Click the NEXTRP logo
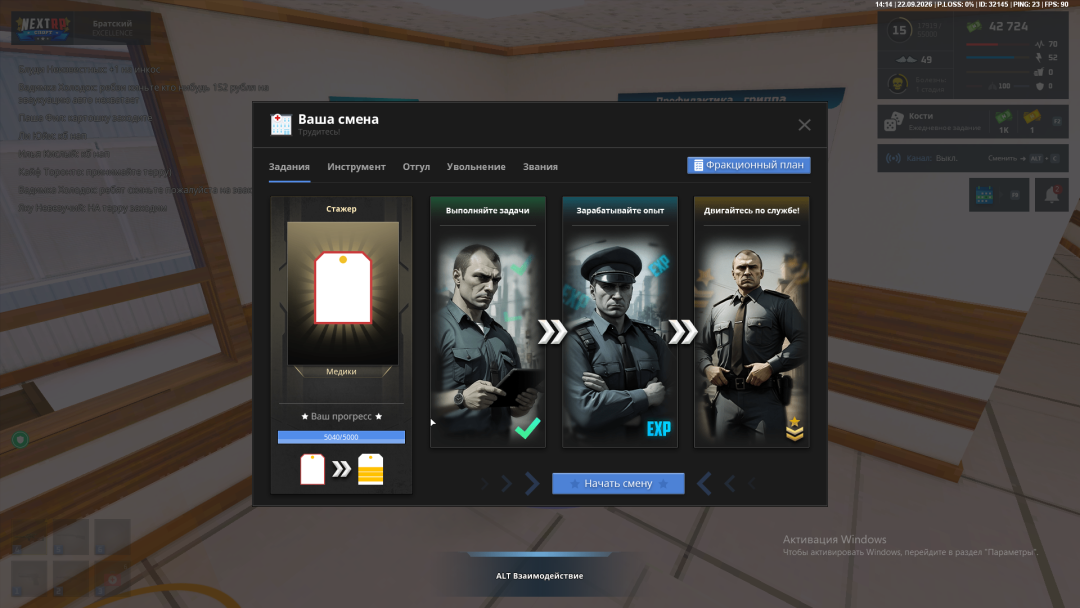Screen dimensions: 1080x608 pyautogui.click(x=43, y=28)
